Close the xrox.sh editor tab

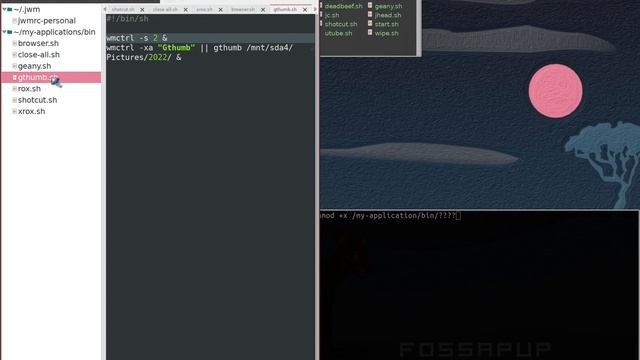coord(220,10)
